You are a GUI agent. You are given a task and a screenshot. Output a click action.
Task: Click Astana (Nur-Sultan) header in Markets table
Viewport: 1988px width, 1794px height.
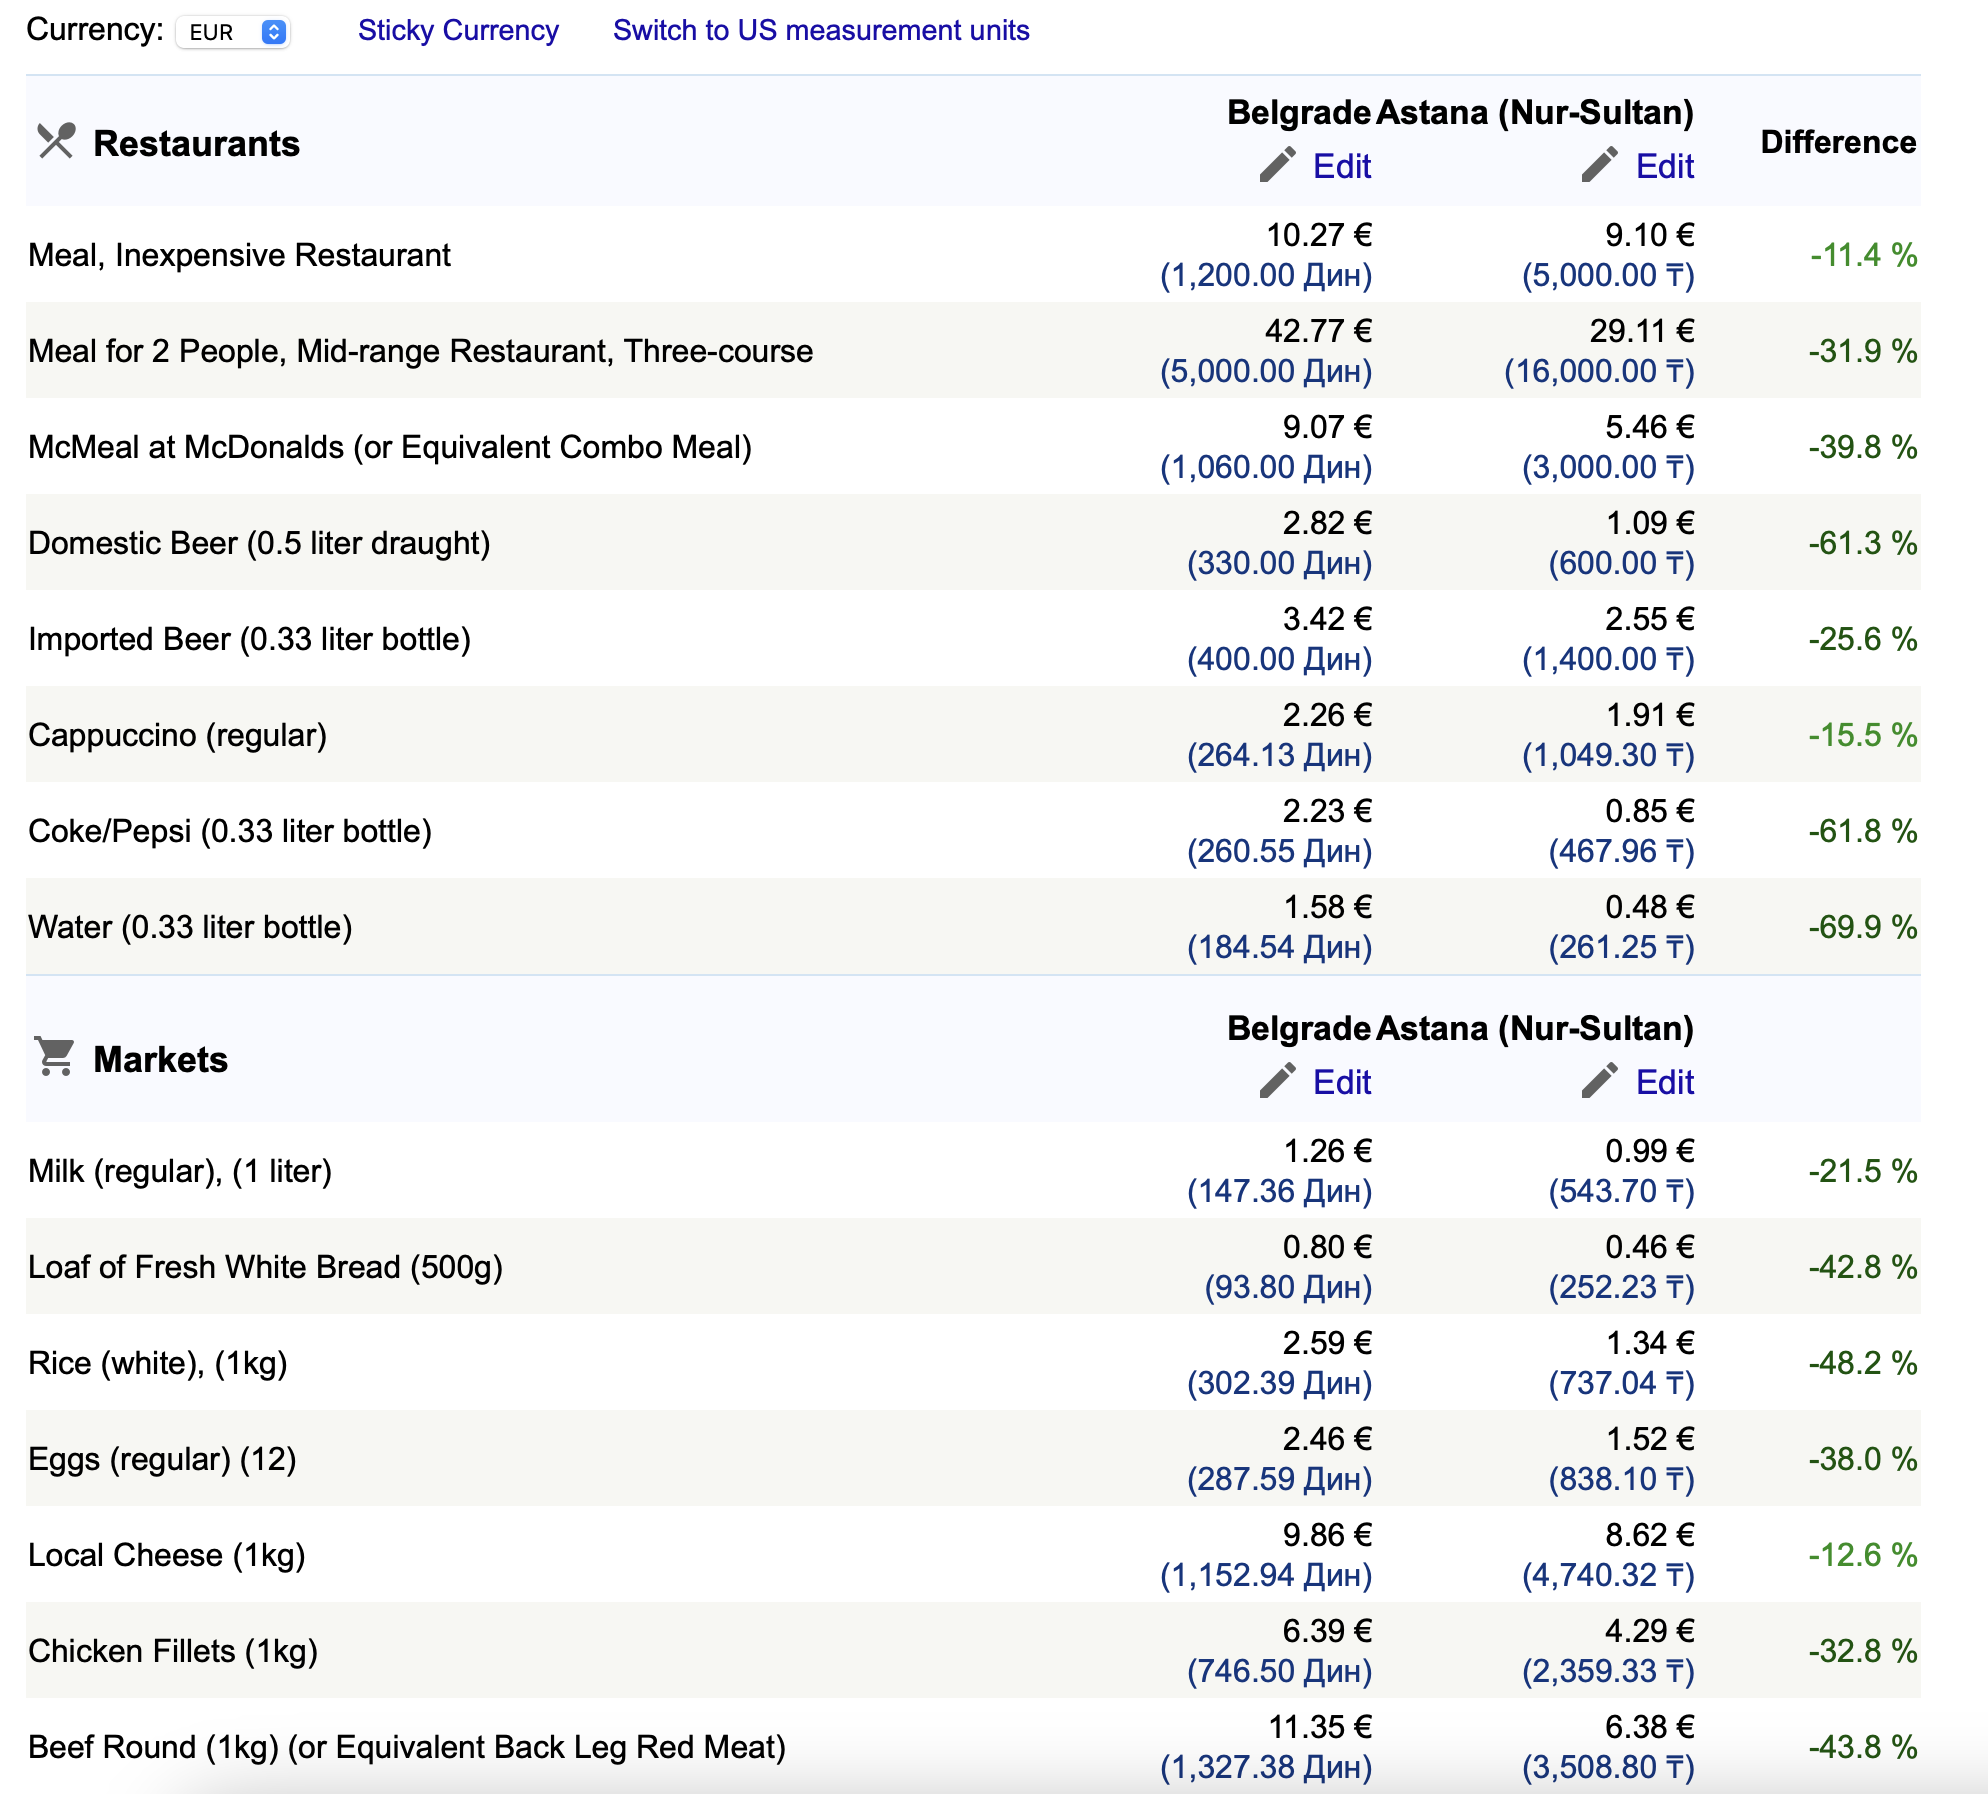pos(1536,1028)
